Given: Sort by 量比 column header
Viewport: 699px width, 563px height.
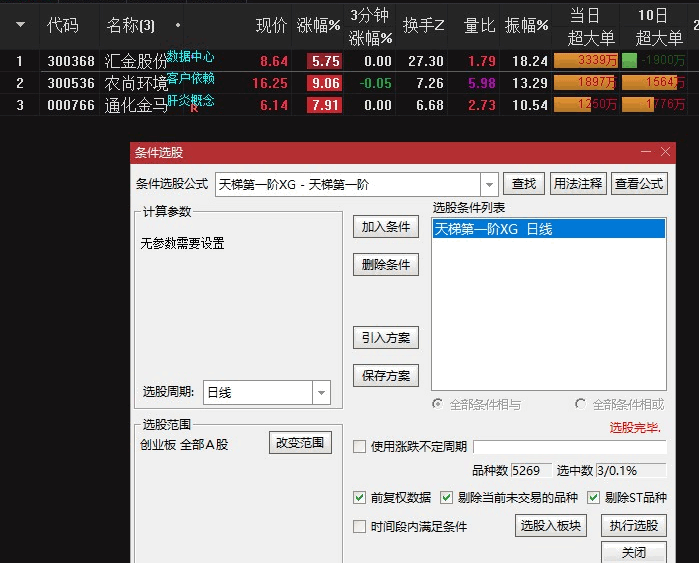Looking at the screenshot, I should click(x=479, y=25).
